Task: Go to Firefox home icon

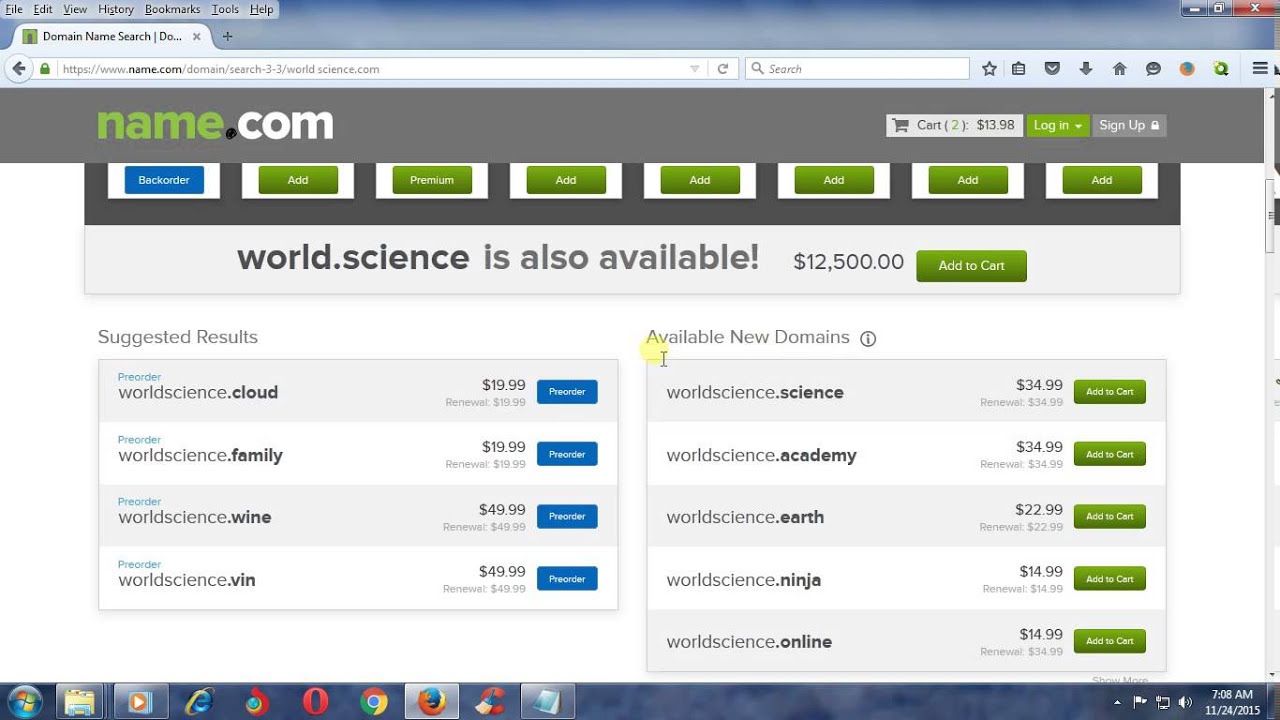Action: click(1119, 69)
